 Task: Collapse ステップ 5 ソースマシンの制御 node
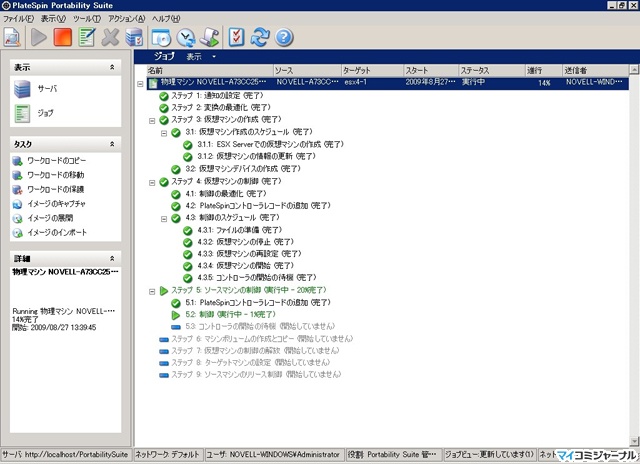(152, 291)
